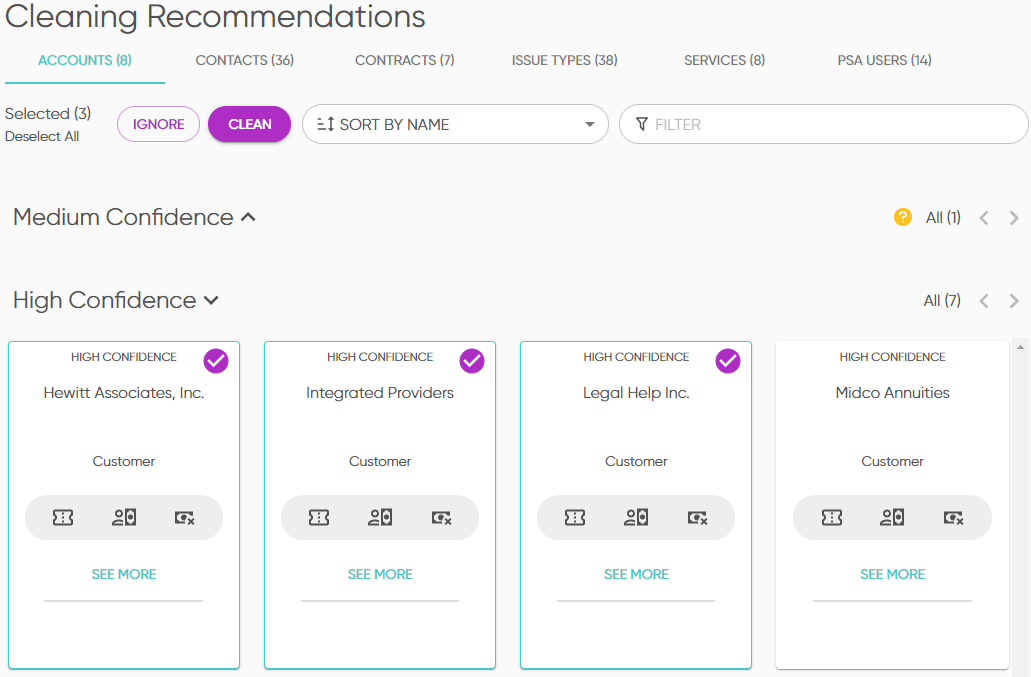Viewport: 1031px width, 677px height.
Task: Click the Clean button
Action: (x=249, y=124)
